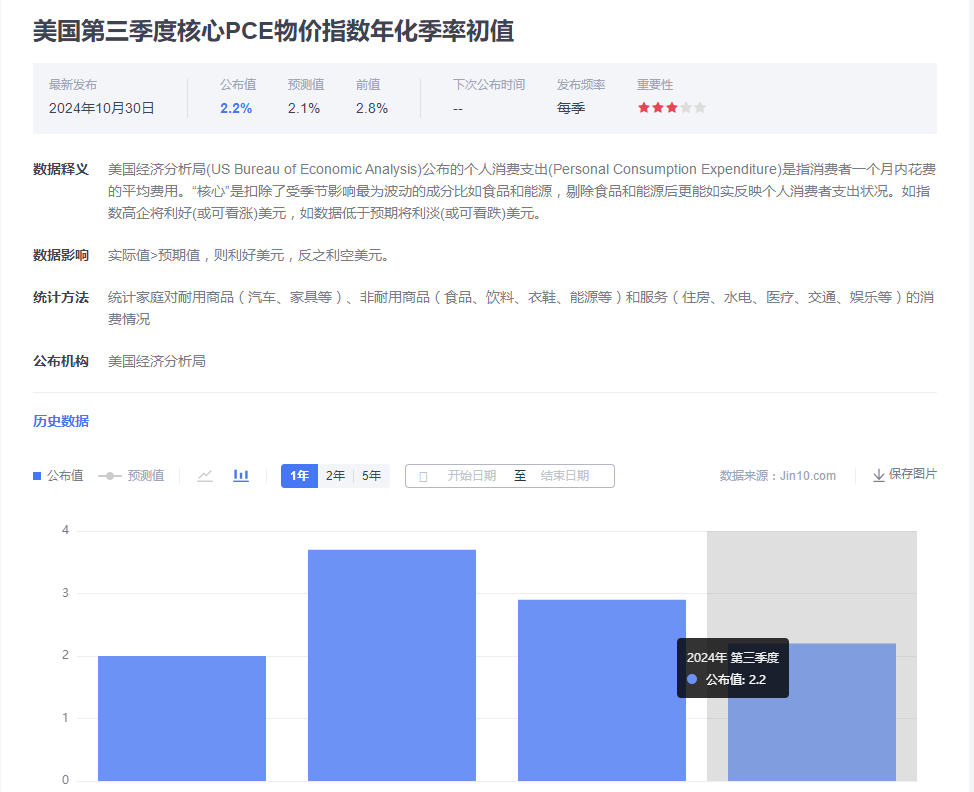Select the 1年 time range

pyautogui.click(x=299, y=476)
